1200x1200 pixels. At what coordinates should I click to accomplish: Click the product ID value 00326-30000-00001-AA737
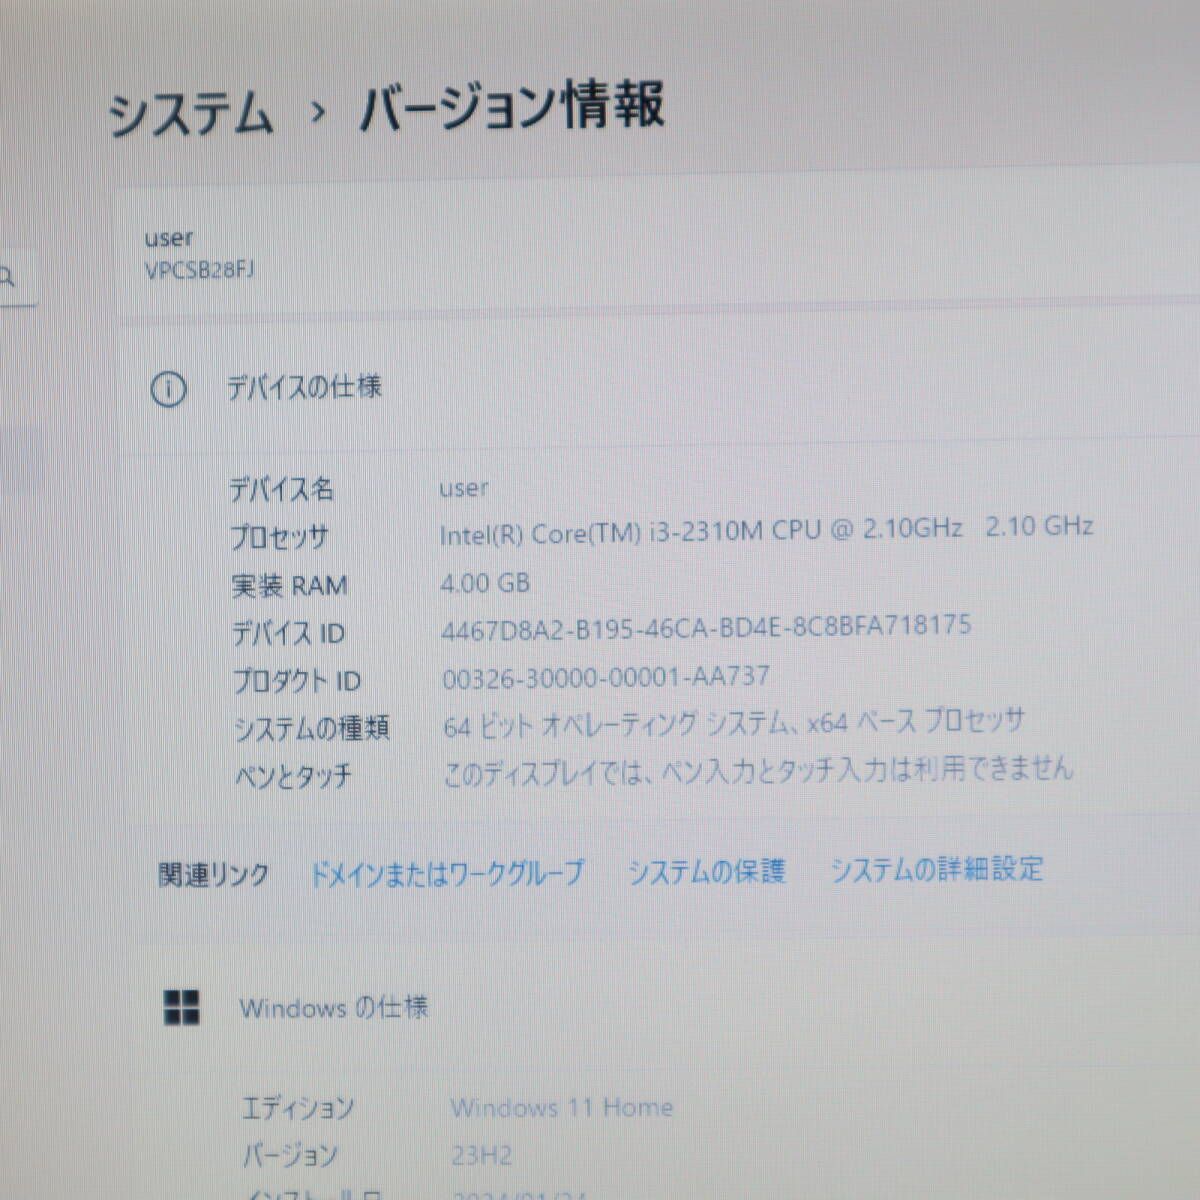606,677
